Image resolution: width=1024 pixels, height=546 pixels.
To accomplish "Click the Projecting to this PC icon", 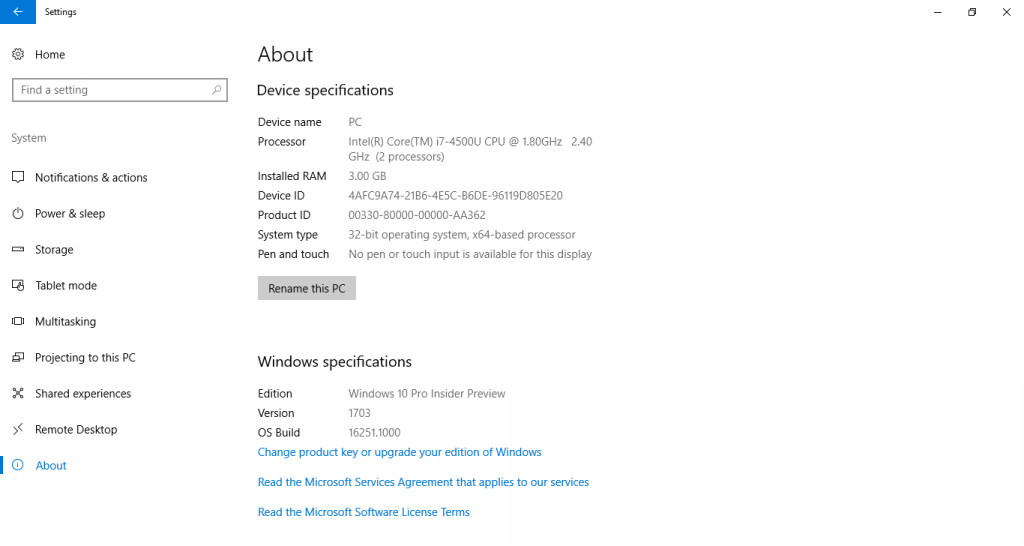I will pyautogui.click(x=18, y=357).
